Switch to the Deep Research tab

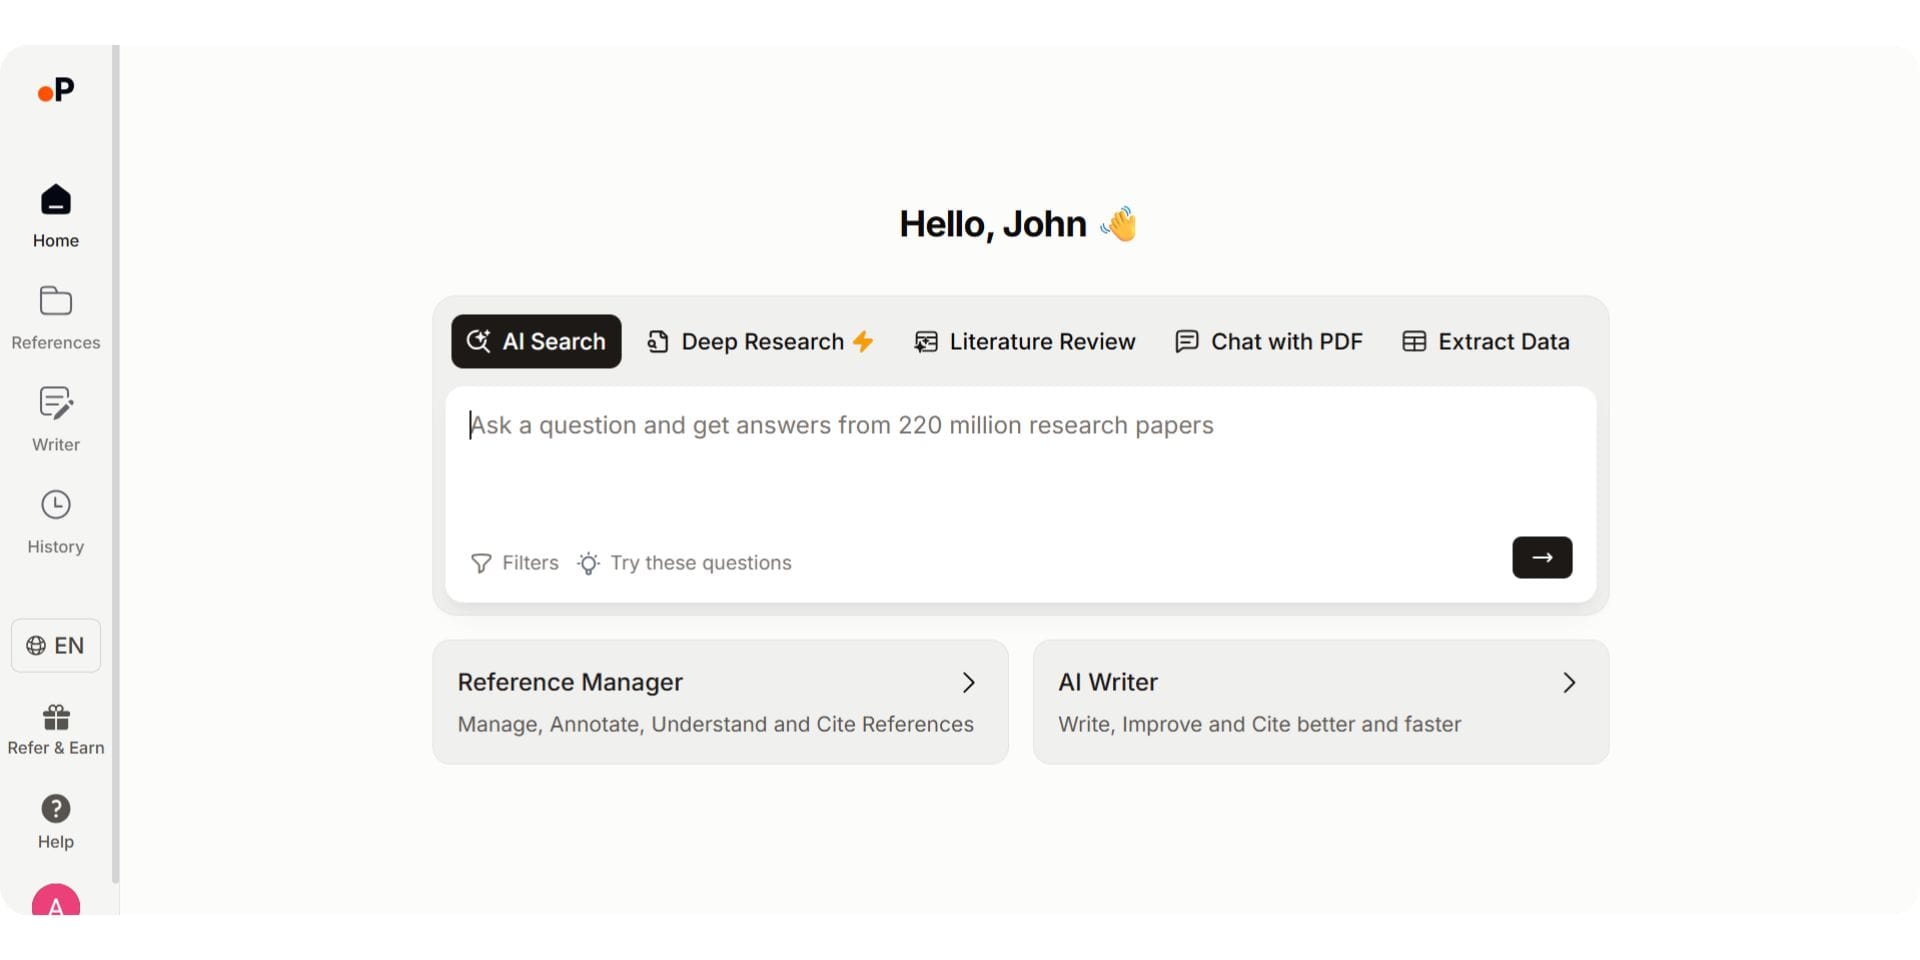(x=761, y=342)
